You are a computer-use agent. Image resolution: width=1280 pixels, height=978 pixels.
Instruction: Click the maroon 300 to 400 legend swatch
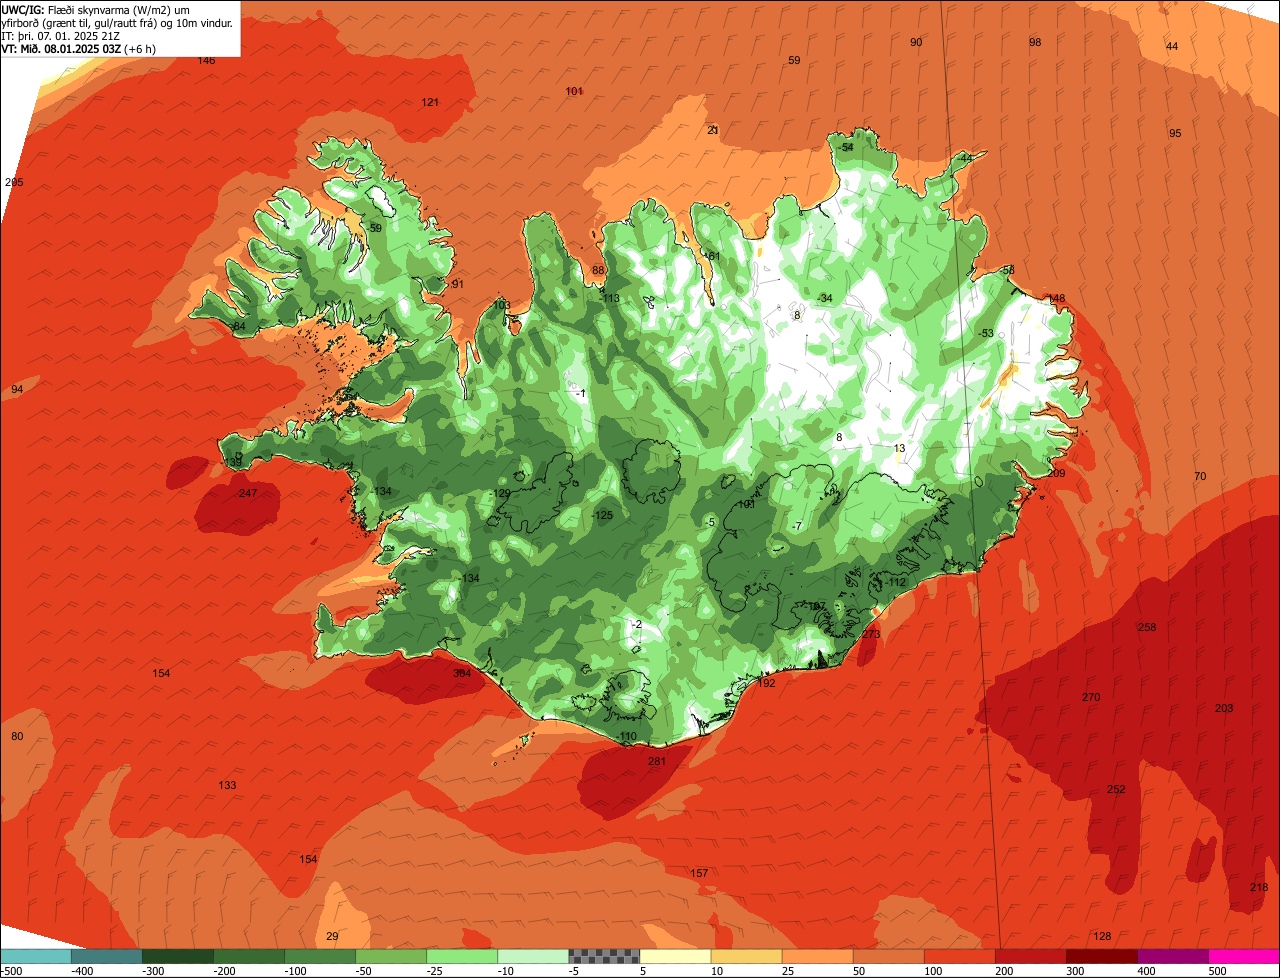(1102, 956)
